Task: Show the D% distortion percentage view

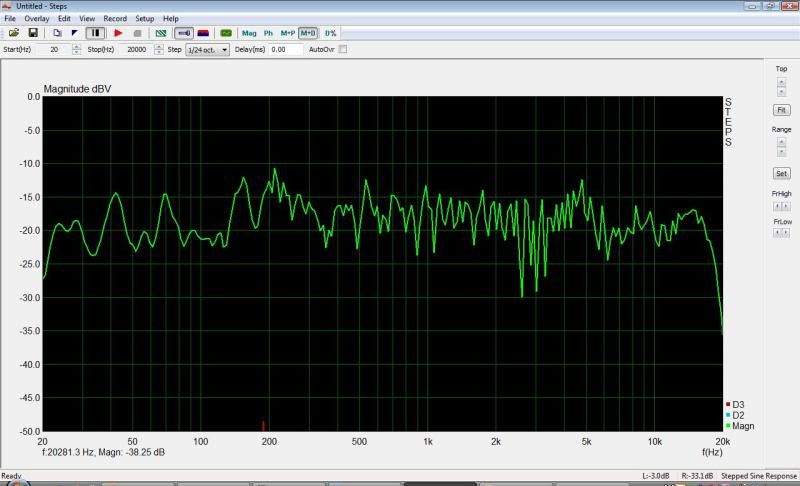Action: coord(330,33)
